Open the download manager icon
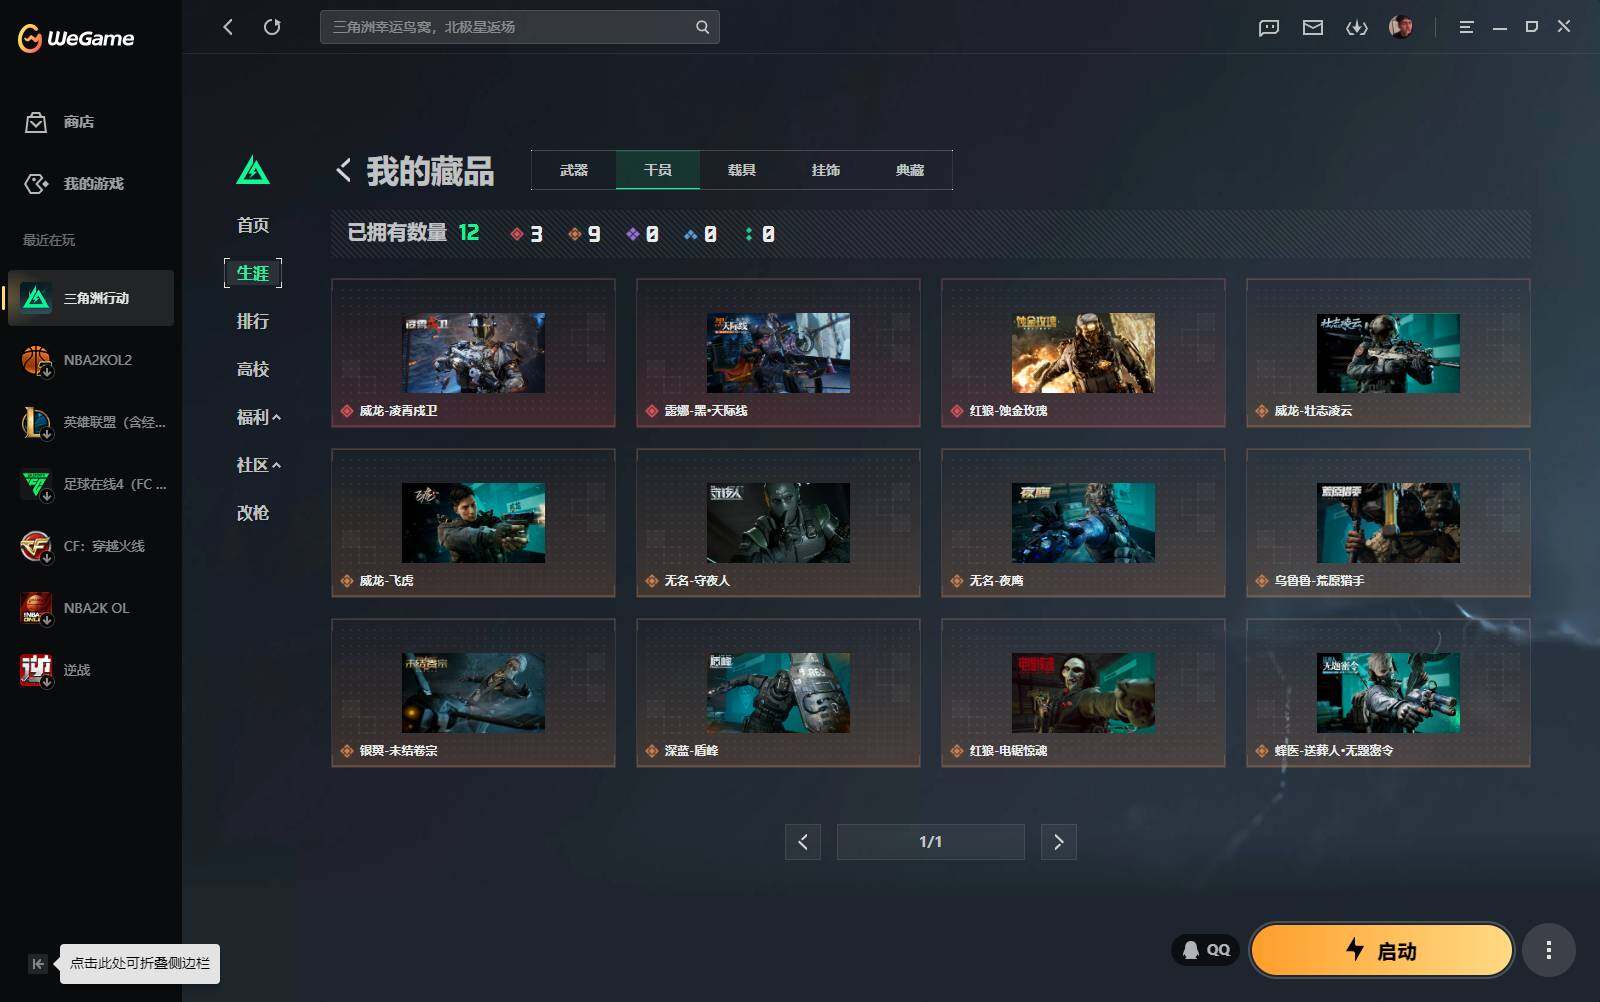1600x1002 pixels. point(1357,27)
